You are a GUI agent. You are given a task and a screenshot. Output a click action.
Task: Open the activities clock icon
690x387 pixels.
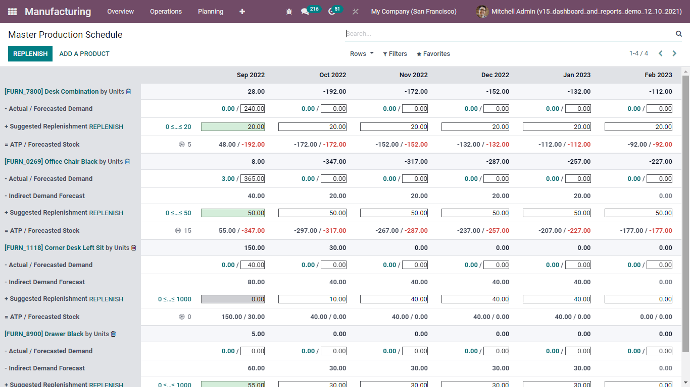pos(332,12)
